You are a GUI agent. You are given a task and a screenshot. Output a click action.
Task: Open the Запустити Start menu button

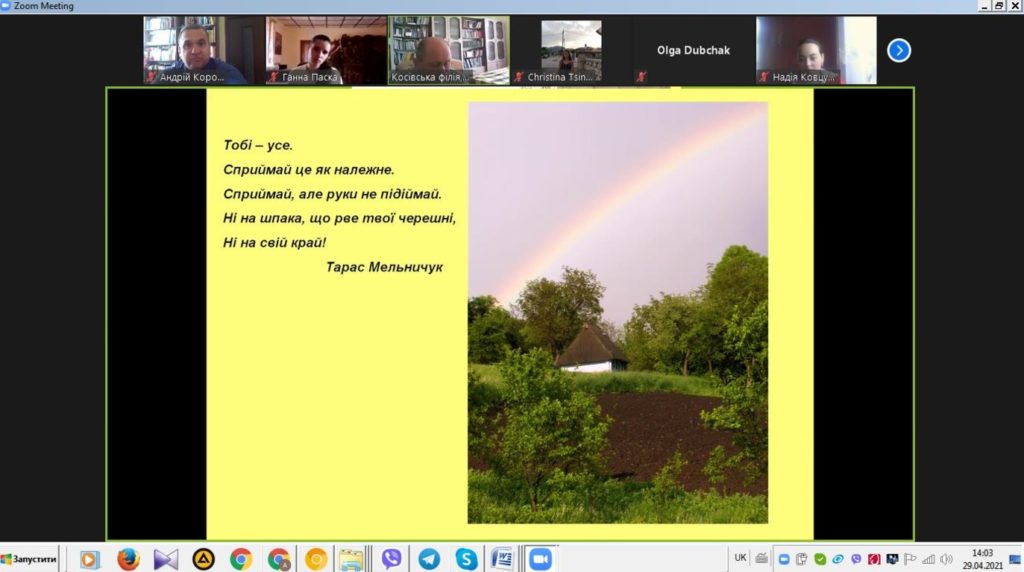coord(29,559)
